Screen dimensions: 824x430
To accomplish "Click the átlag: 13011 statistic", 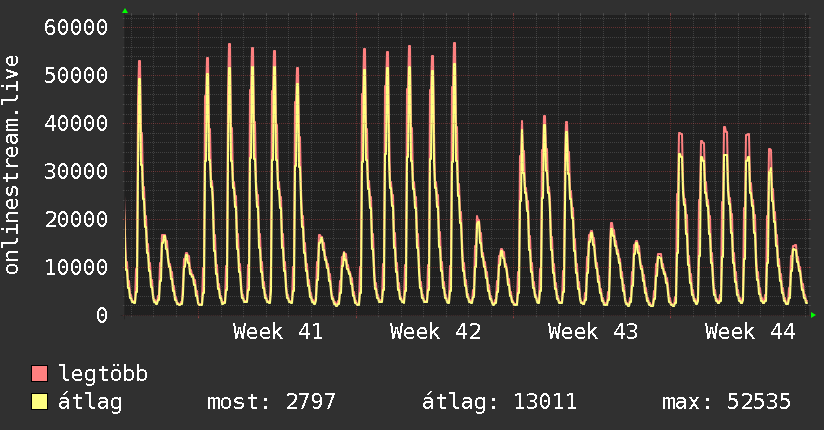I will [x=499, y=403].
